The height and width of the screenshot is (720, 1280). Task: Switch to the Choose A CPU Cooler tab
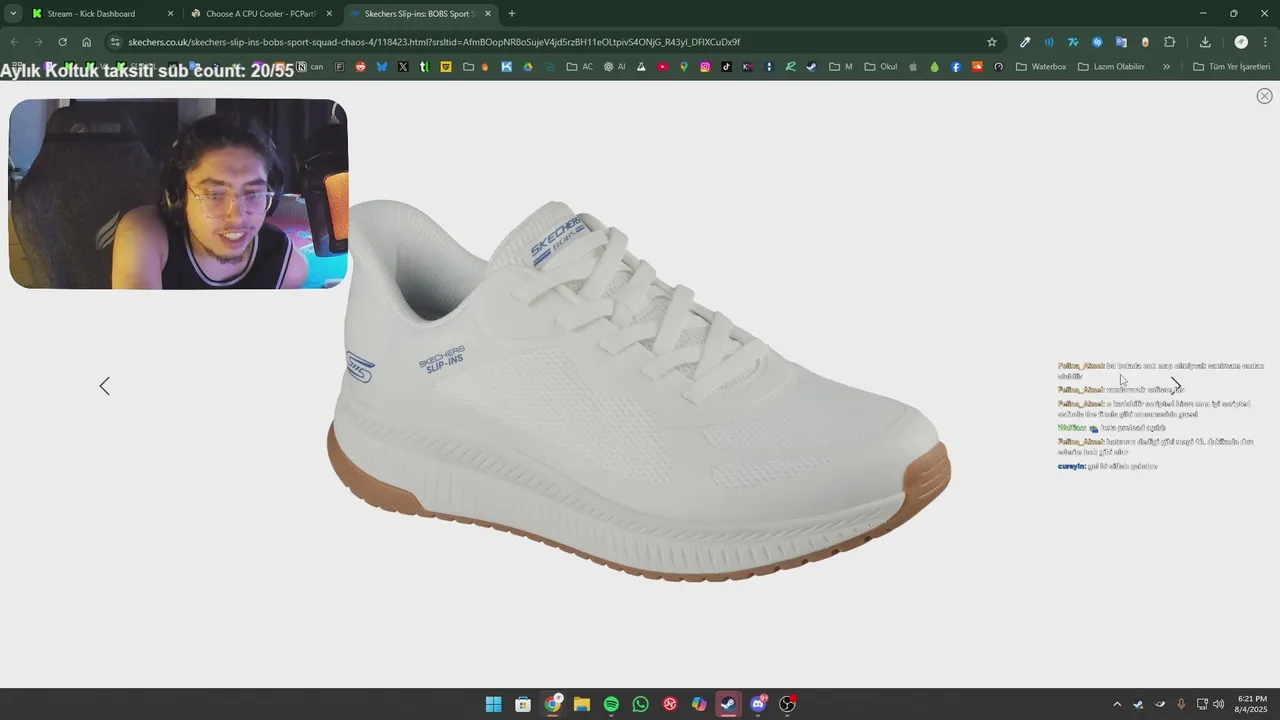261,14
